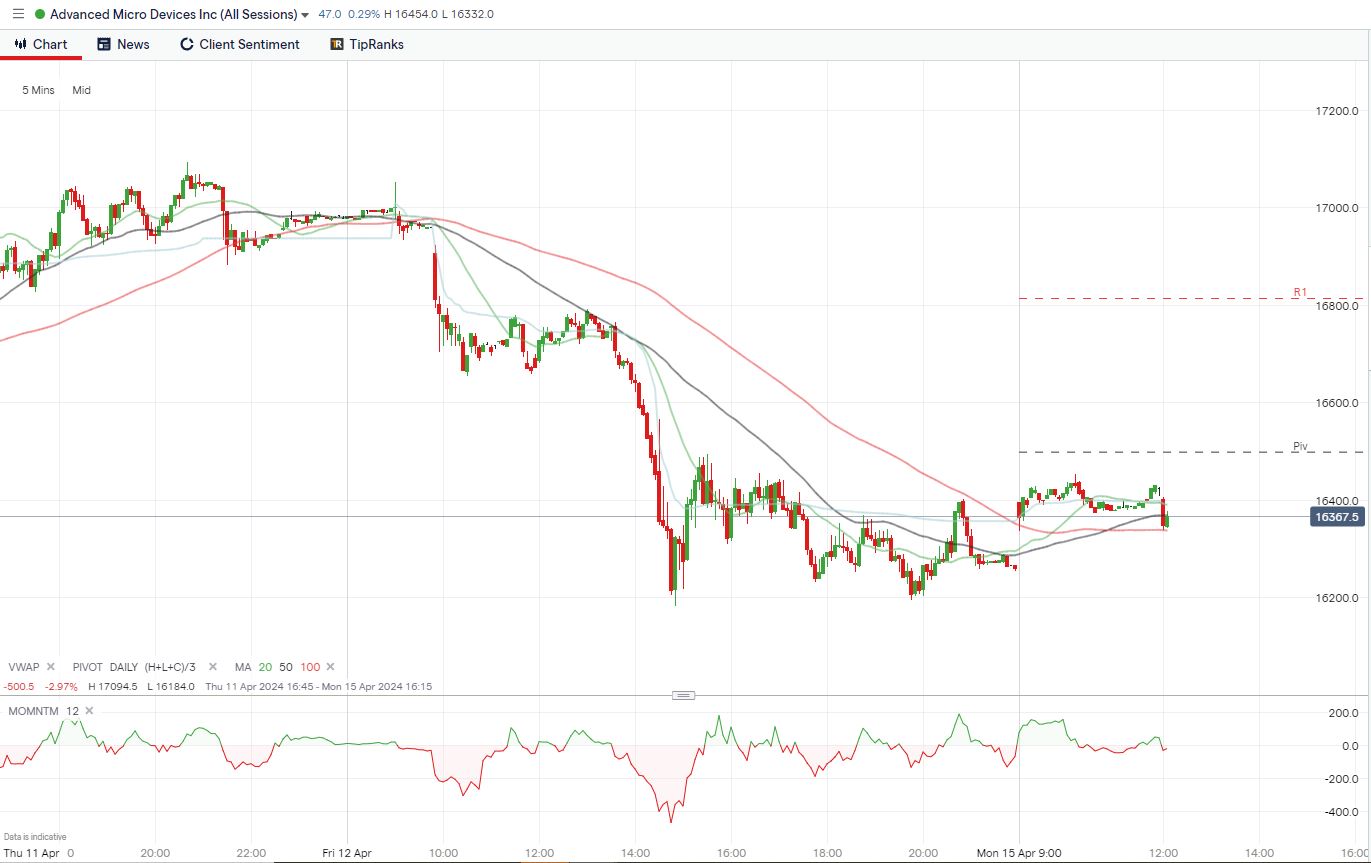Screen dimensions: 1371x863
Task: Click the R1 resistance line label
Action: click(1300, 292)
